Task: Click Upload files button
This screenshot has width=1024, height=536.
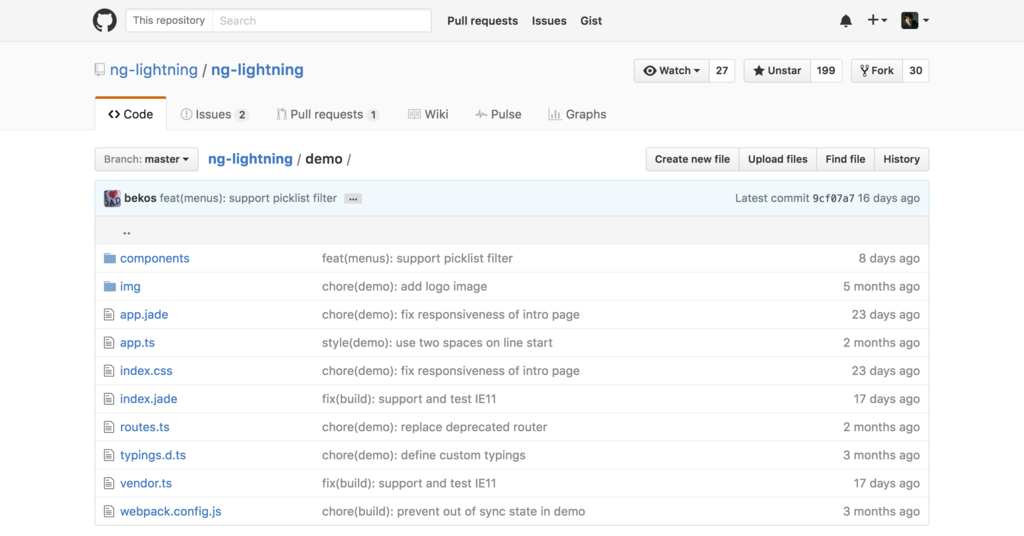Action: [x=778, y=159]
